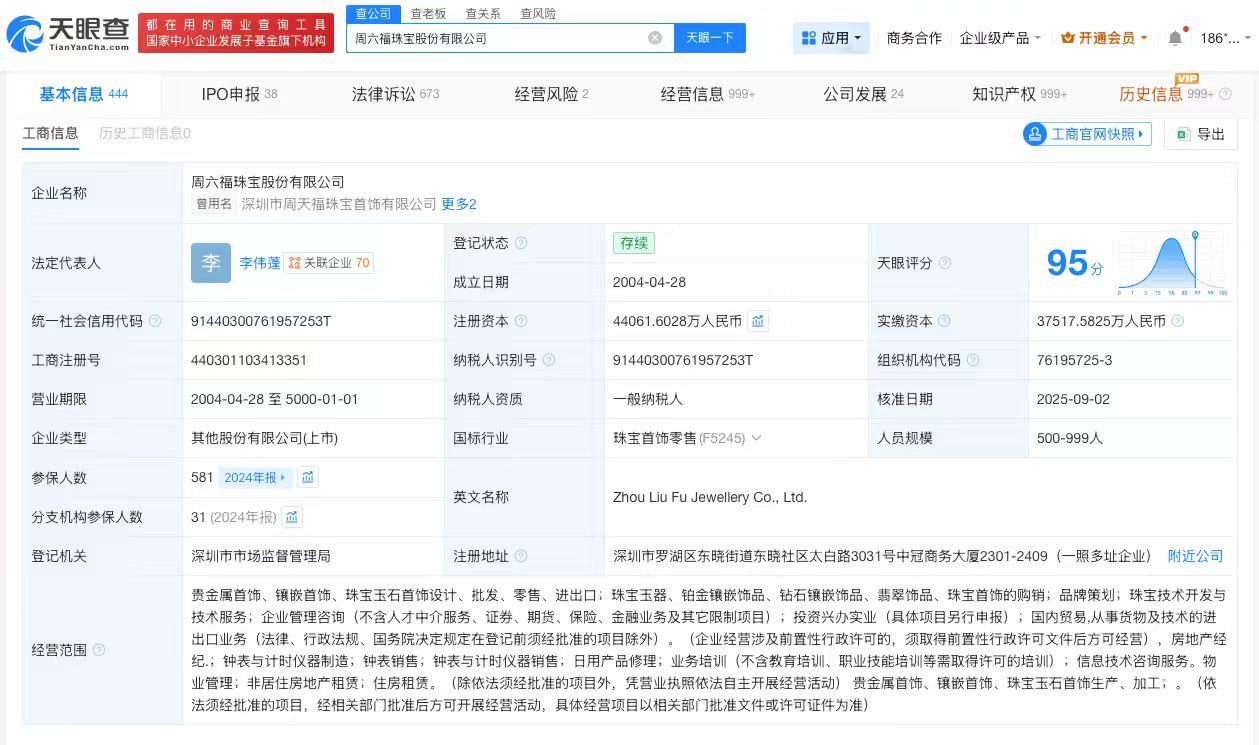Screen dimensions: 1259x745
Task: Click the 存续 status tag
Action: click(x=634, y=243)
